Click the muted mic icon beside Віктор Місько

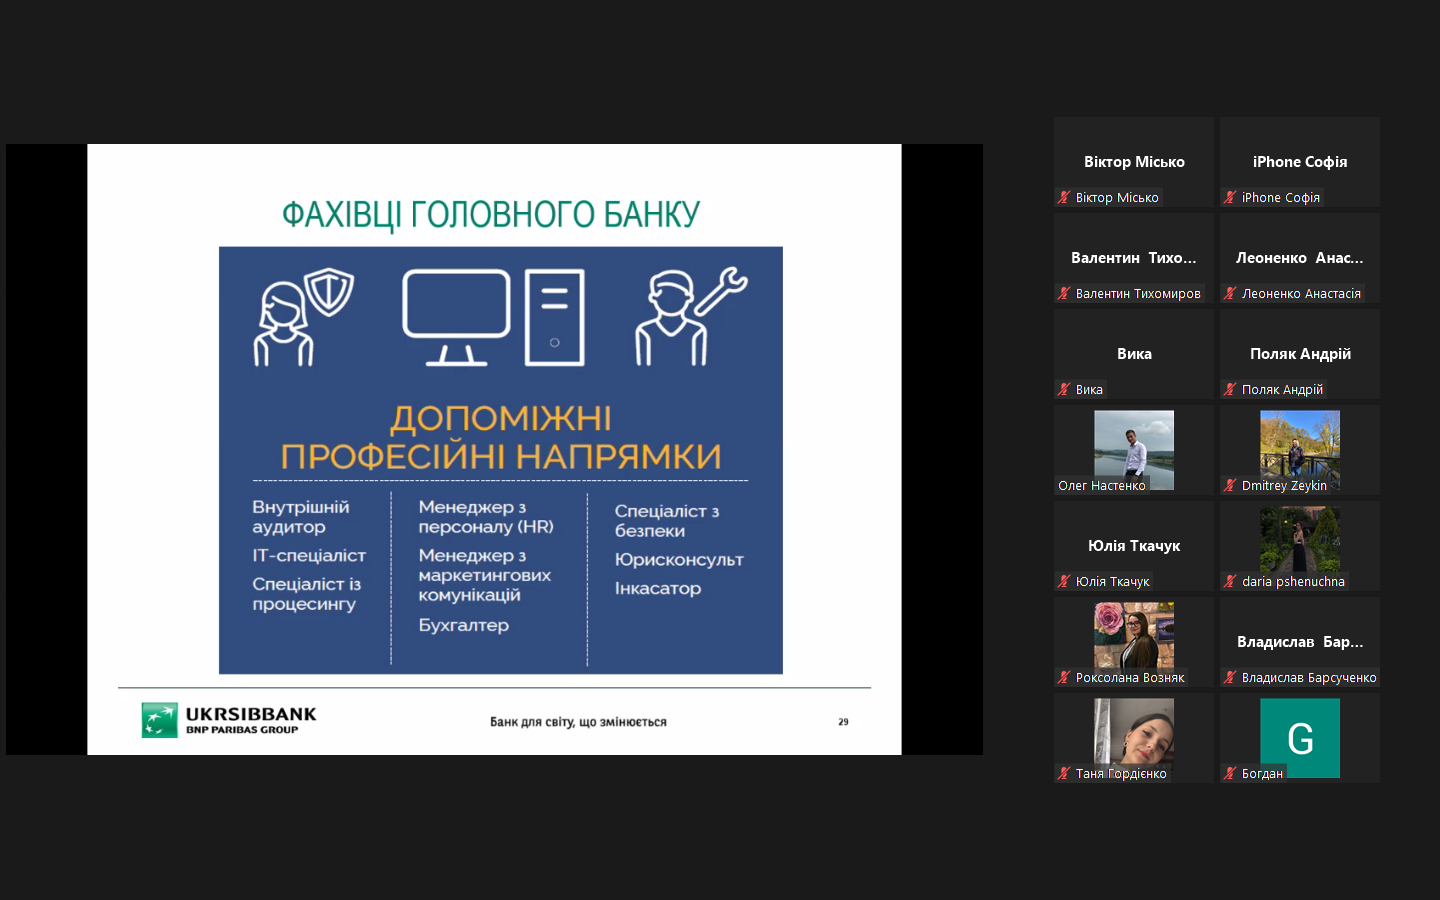click(1064, 198)
